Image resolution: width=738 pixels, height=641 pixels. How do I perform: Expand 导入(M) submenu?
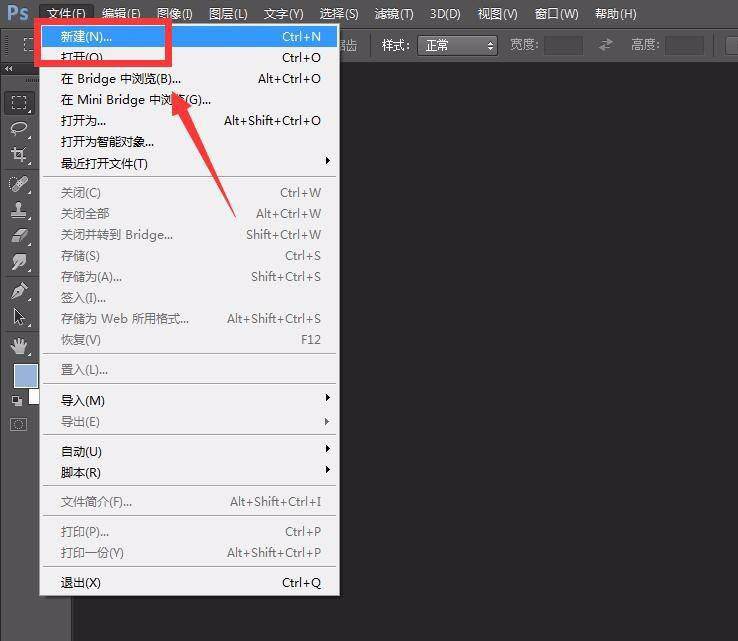[190, 400]
